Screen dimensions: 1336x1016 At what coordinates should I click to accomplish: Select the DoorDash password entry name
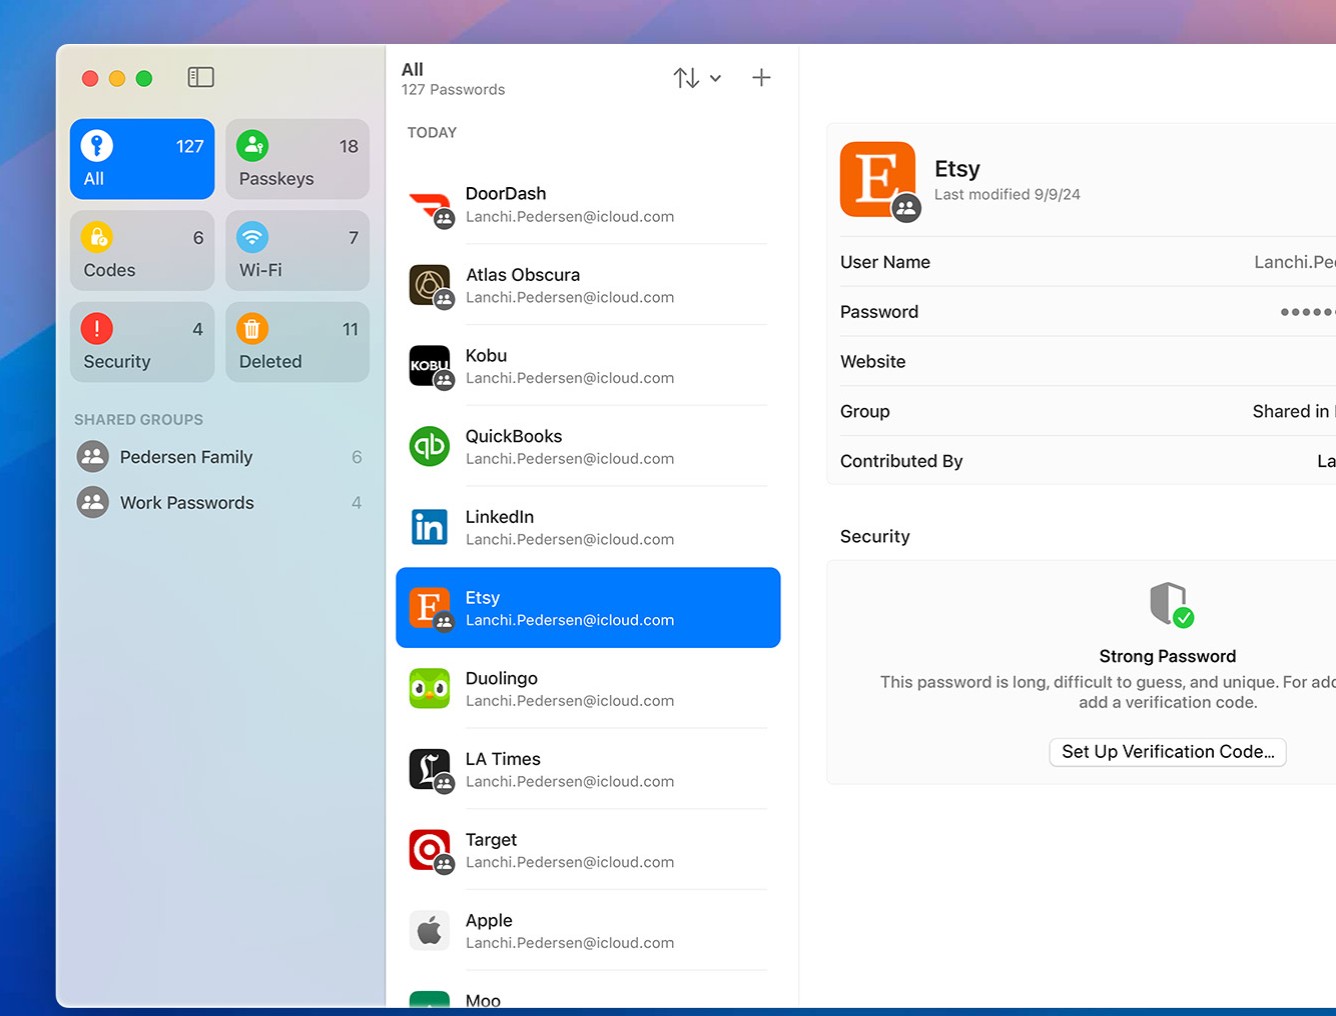coord(506,194)
